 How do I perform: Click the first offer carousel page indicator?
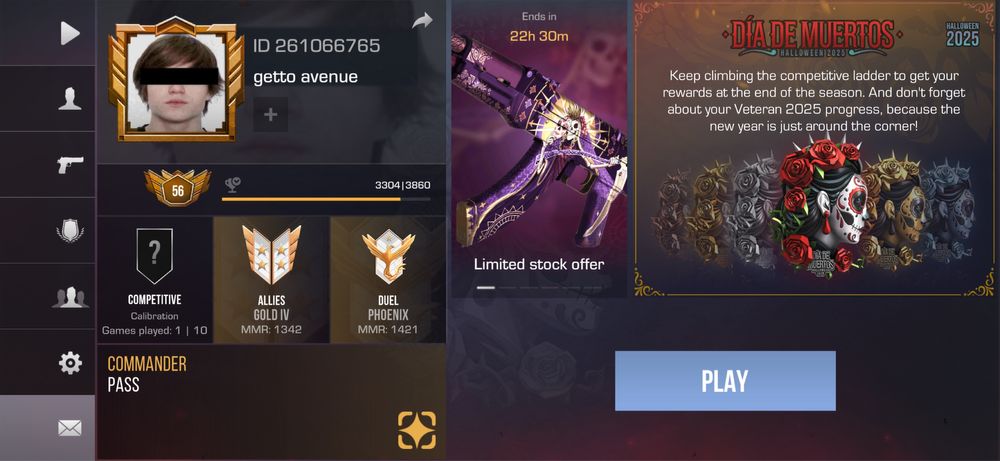coord(486,288)
